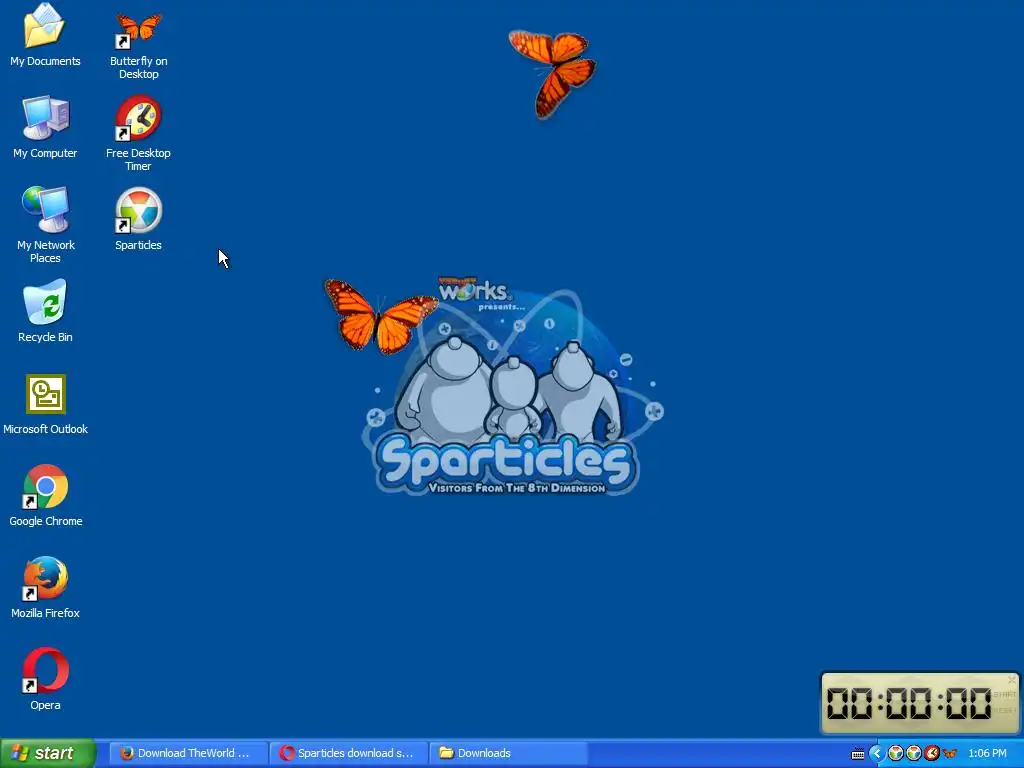Click the butterfly flying near top of desktop
The width and height of the screenshot is (1024, 768).
click(x=552, y=73)
